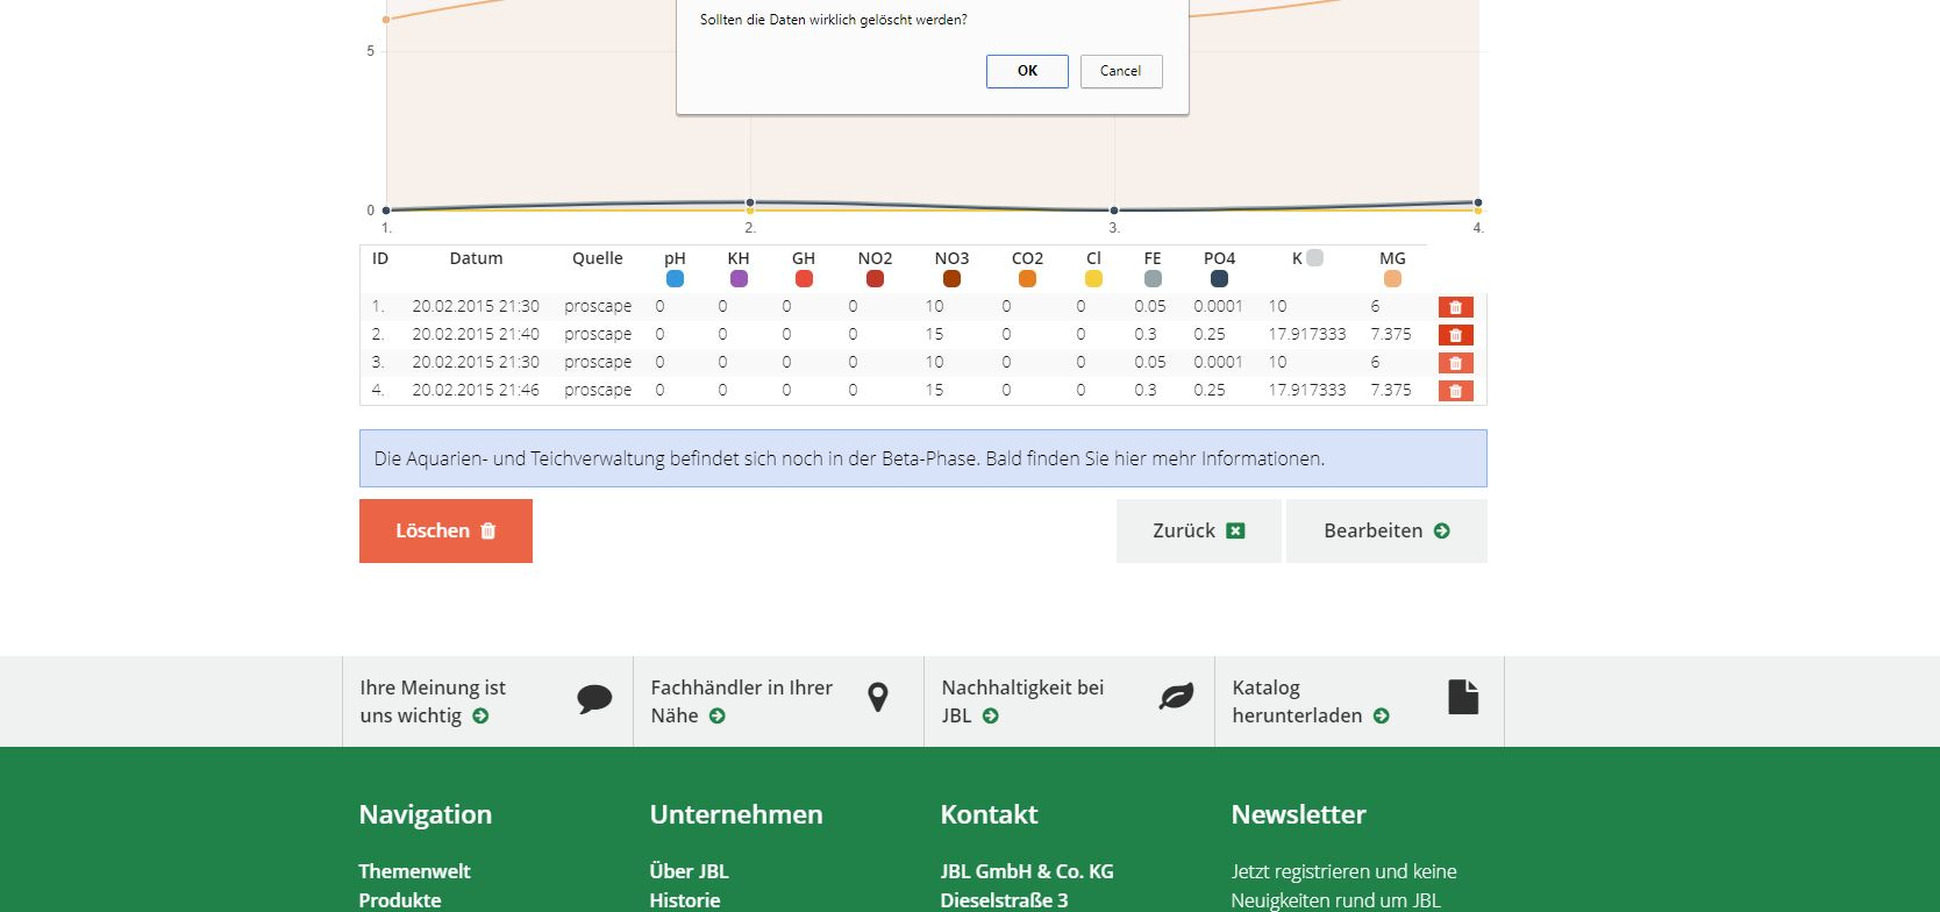Cancel the delete confirmation dialog

pyautogui.click(x=1120, y=71)
